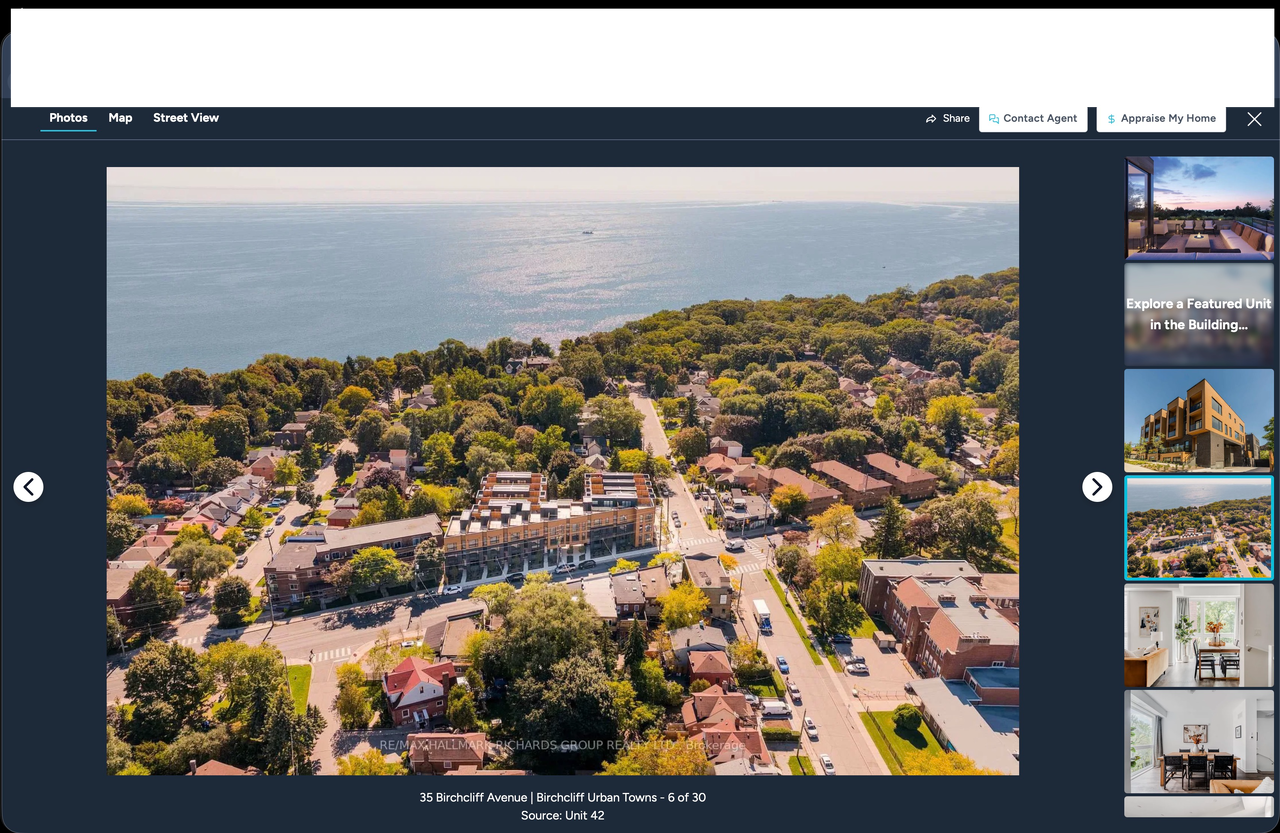Select the highlighted aerial view thumbnail
Image resolution: width=1280 pixels, height=833 pixels.
coord(1199,527)
